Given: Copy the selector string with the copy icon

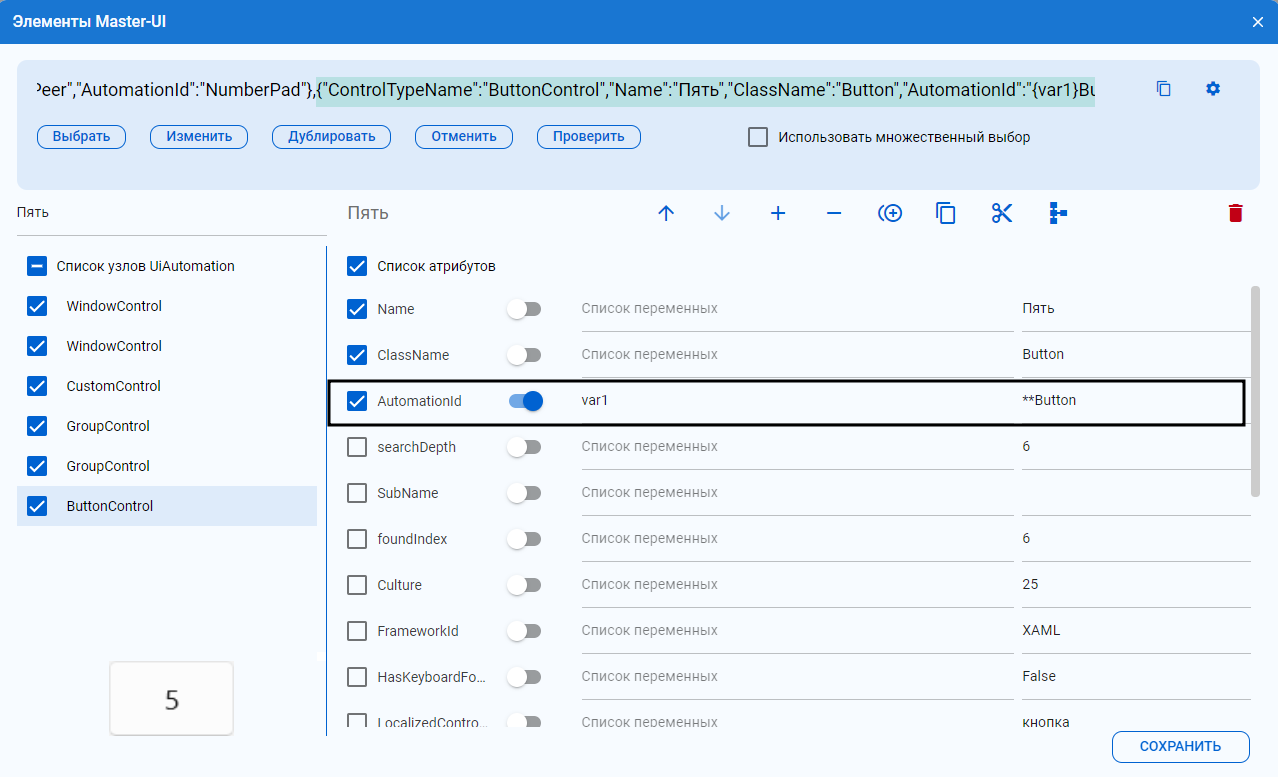Looking at the screenshot, I should (x=1163, y=89).
